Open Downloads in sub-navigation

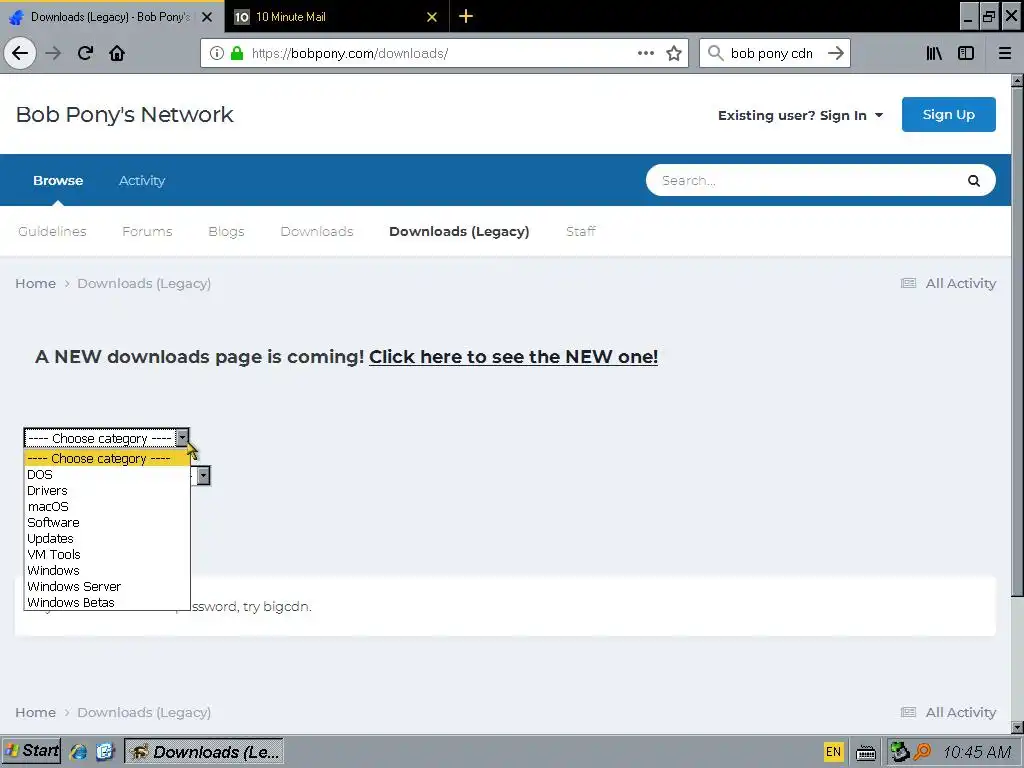click(x=317, y=231)
